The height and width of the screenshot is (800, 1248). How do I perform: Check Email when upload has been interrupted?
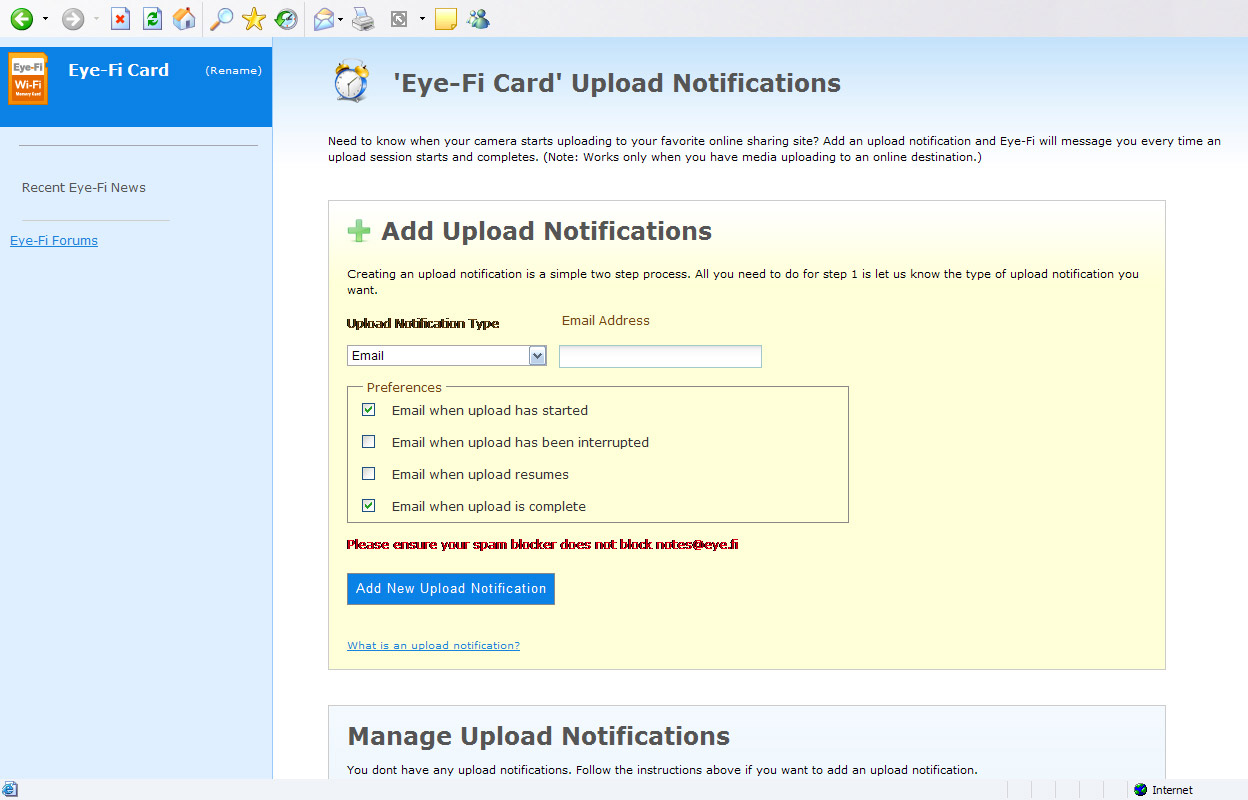[369, 442]
